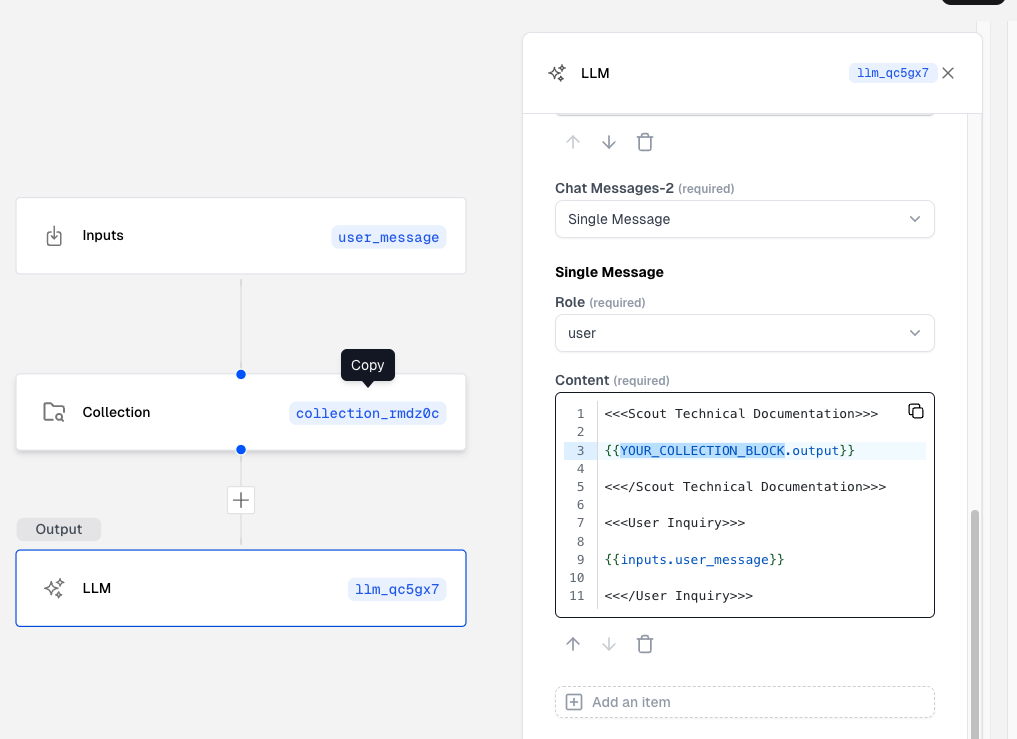Move item down using arrow above Chat Messages-2
Image resolution: width=1017 pixels, height=739 pixels.
[x=609, y=142]
